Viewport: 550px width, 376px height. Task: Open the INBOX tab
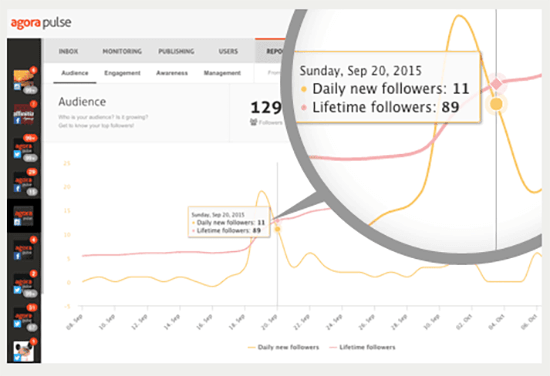[x=68, y=51]
